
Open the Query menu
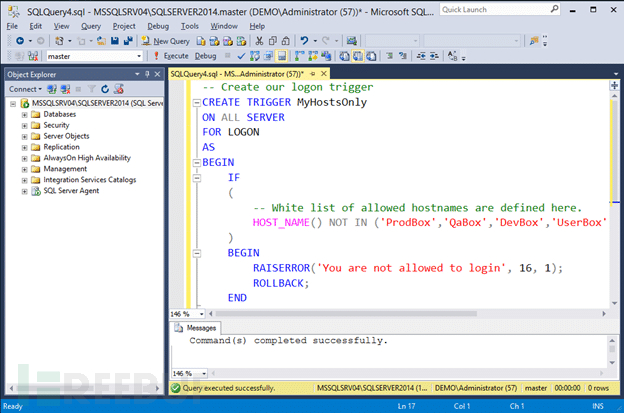pos(91,26)
